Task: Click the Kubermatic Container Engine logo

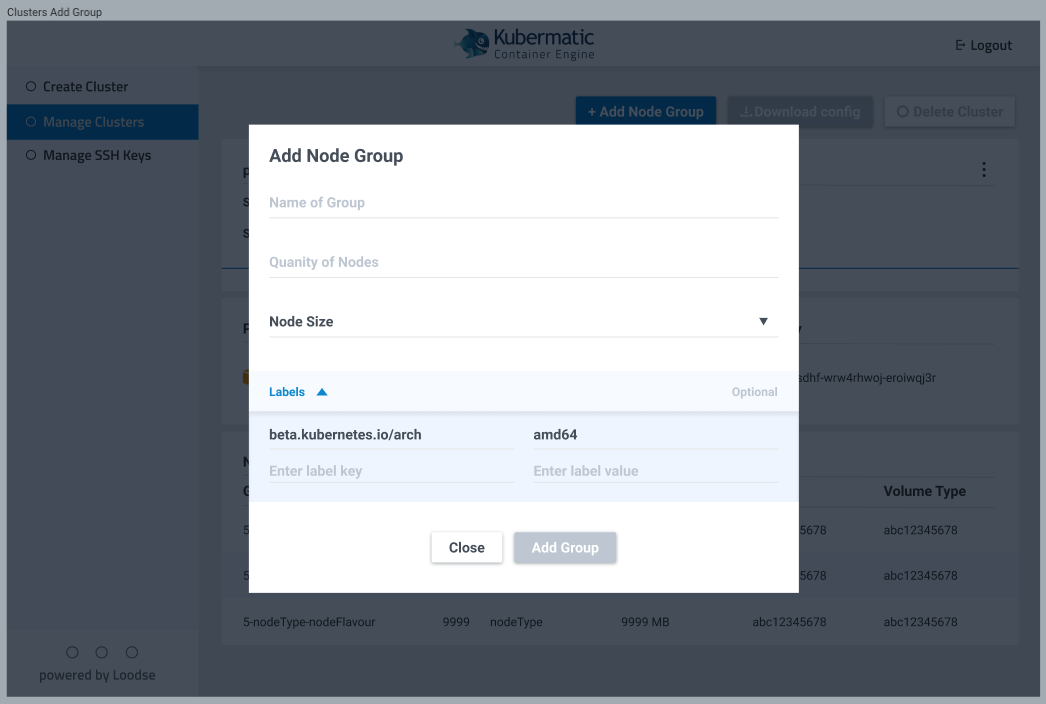Action: tap(524, 44)
